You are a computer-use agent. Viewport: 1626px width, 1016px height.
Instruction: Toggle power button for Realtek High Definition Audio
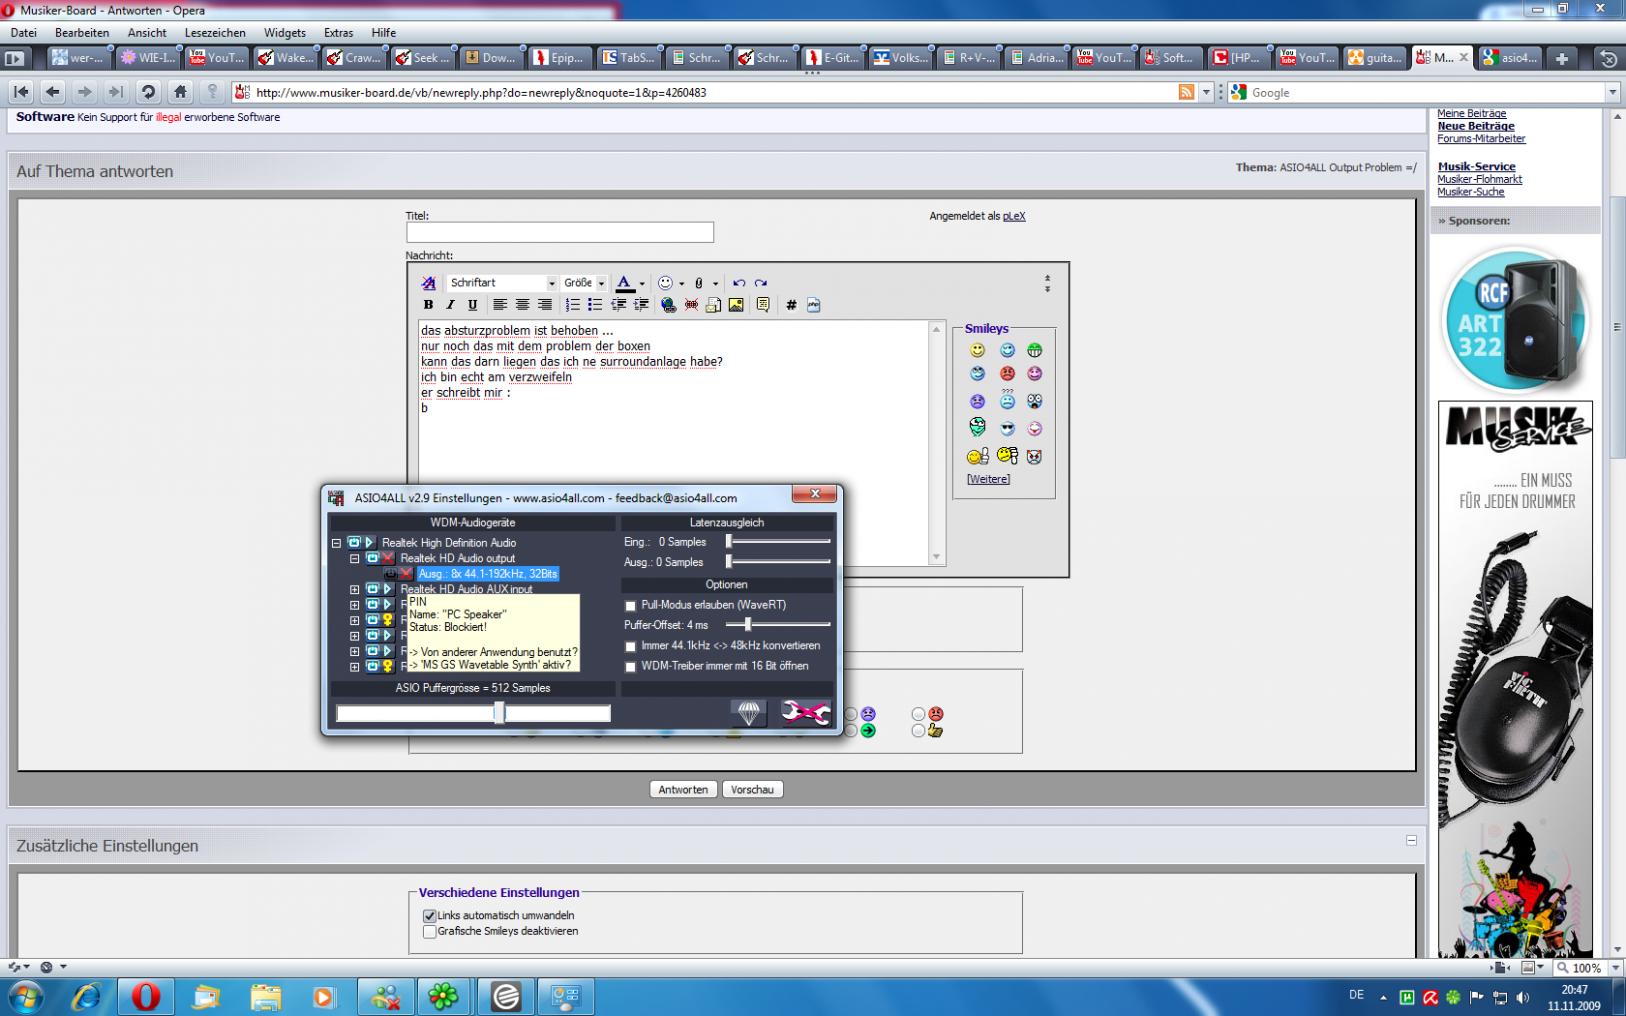click(x=353, y=543)
